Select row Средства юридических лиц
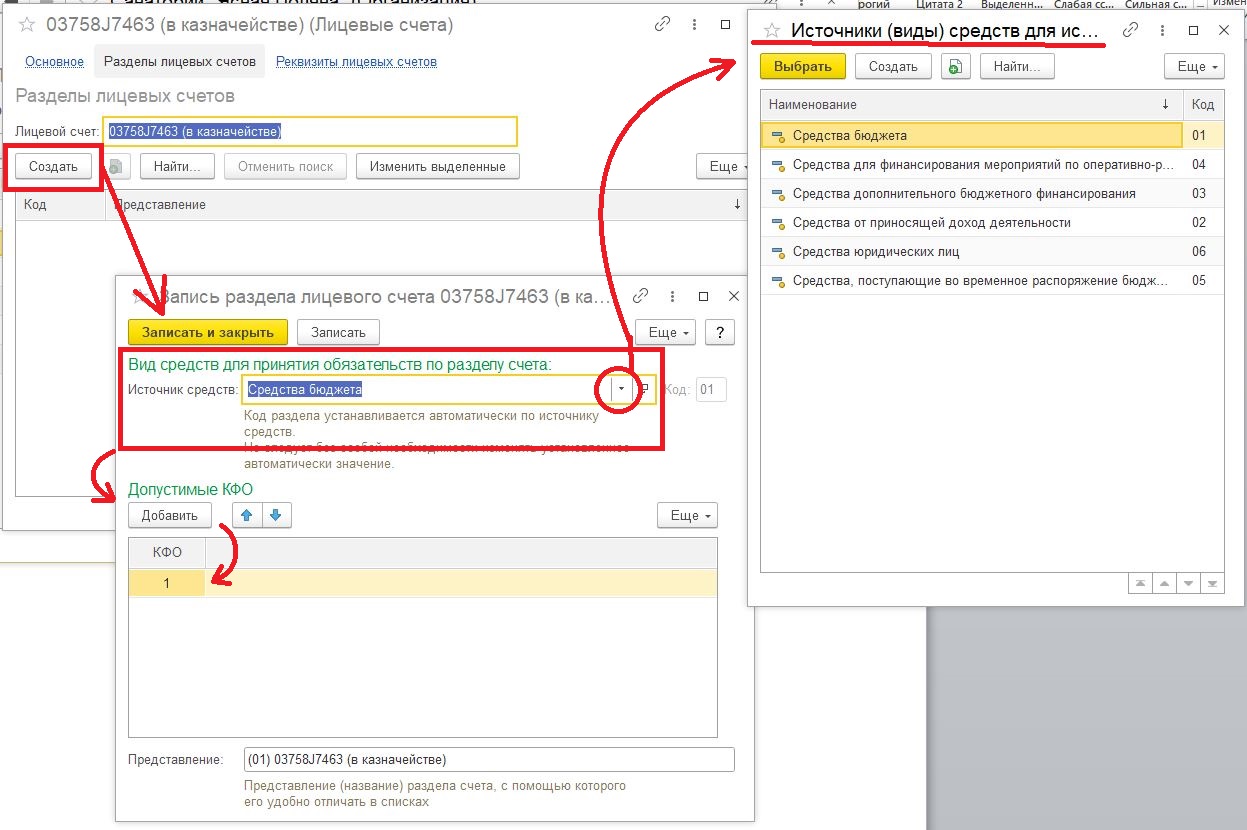Screen dimensions: 1247x830 tap(991, 251)
